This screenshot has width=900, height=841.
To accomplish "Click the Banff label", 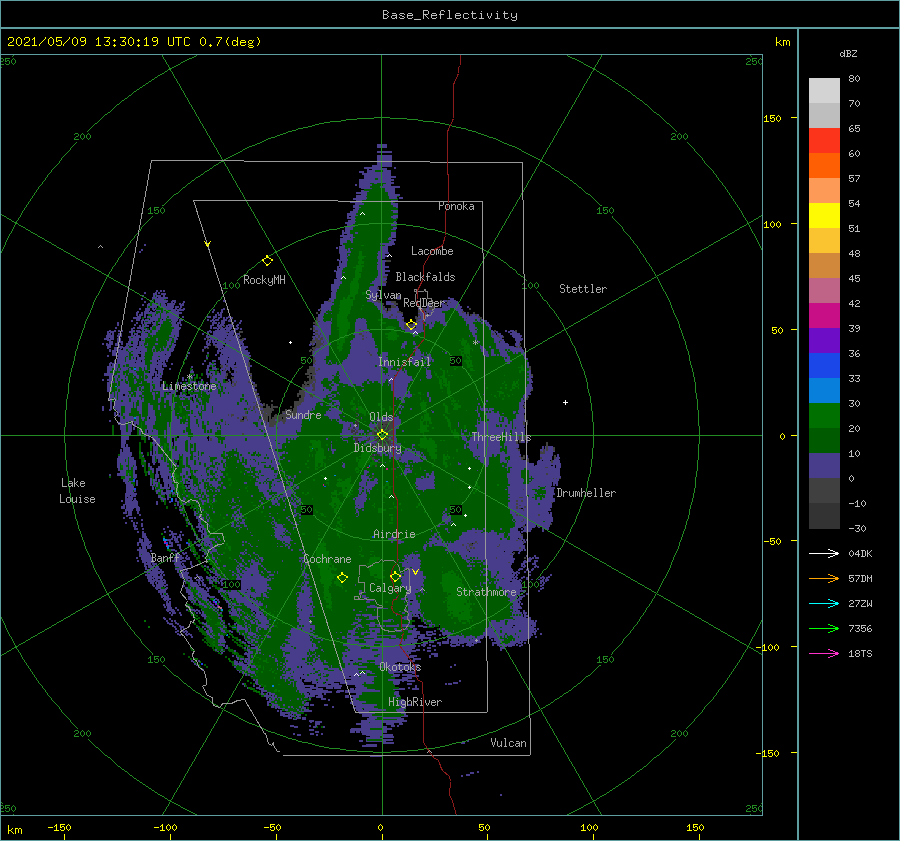I will (x=165, y=557).
